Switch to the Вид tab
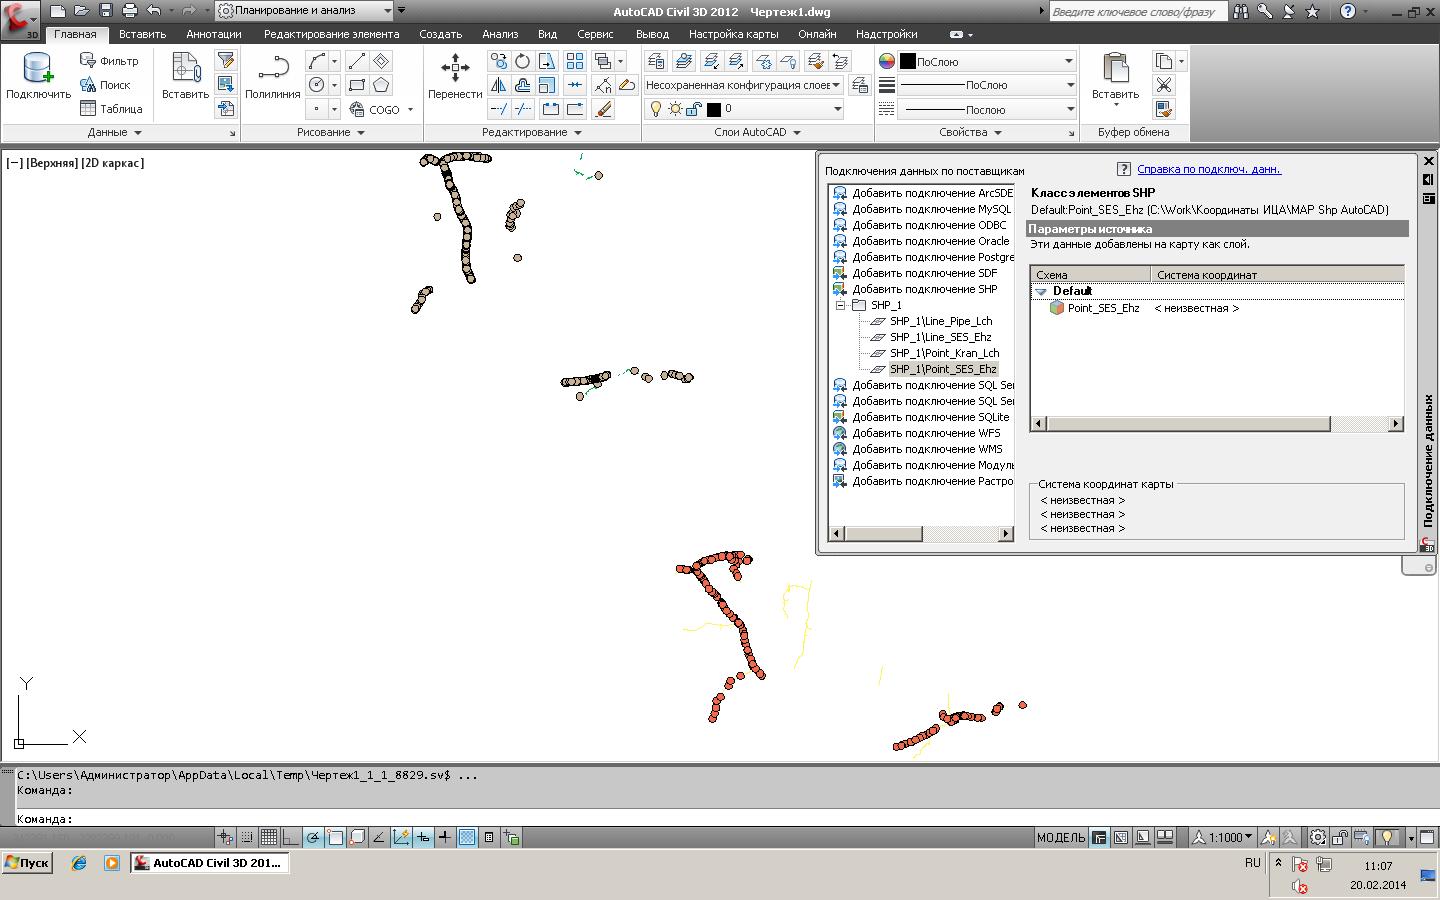This screenshot has width=1440, height=900. point(547,34)
